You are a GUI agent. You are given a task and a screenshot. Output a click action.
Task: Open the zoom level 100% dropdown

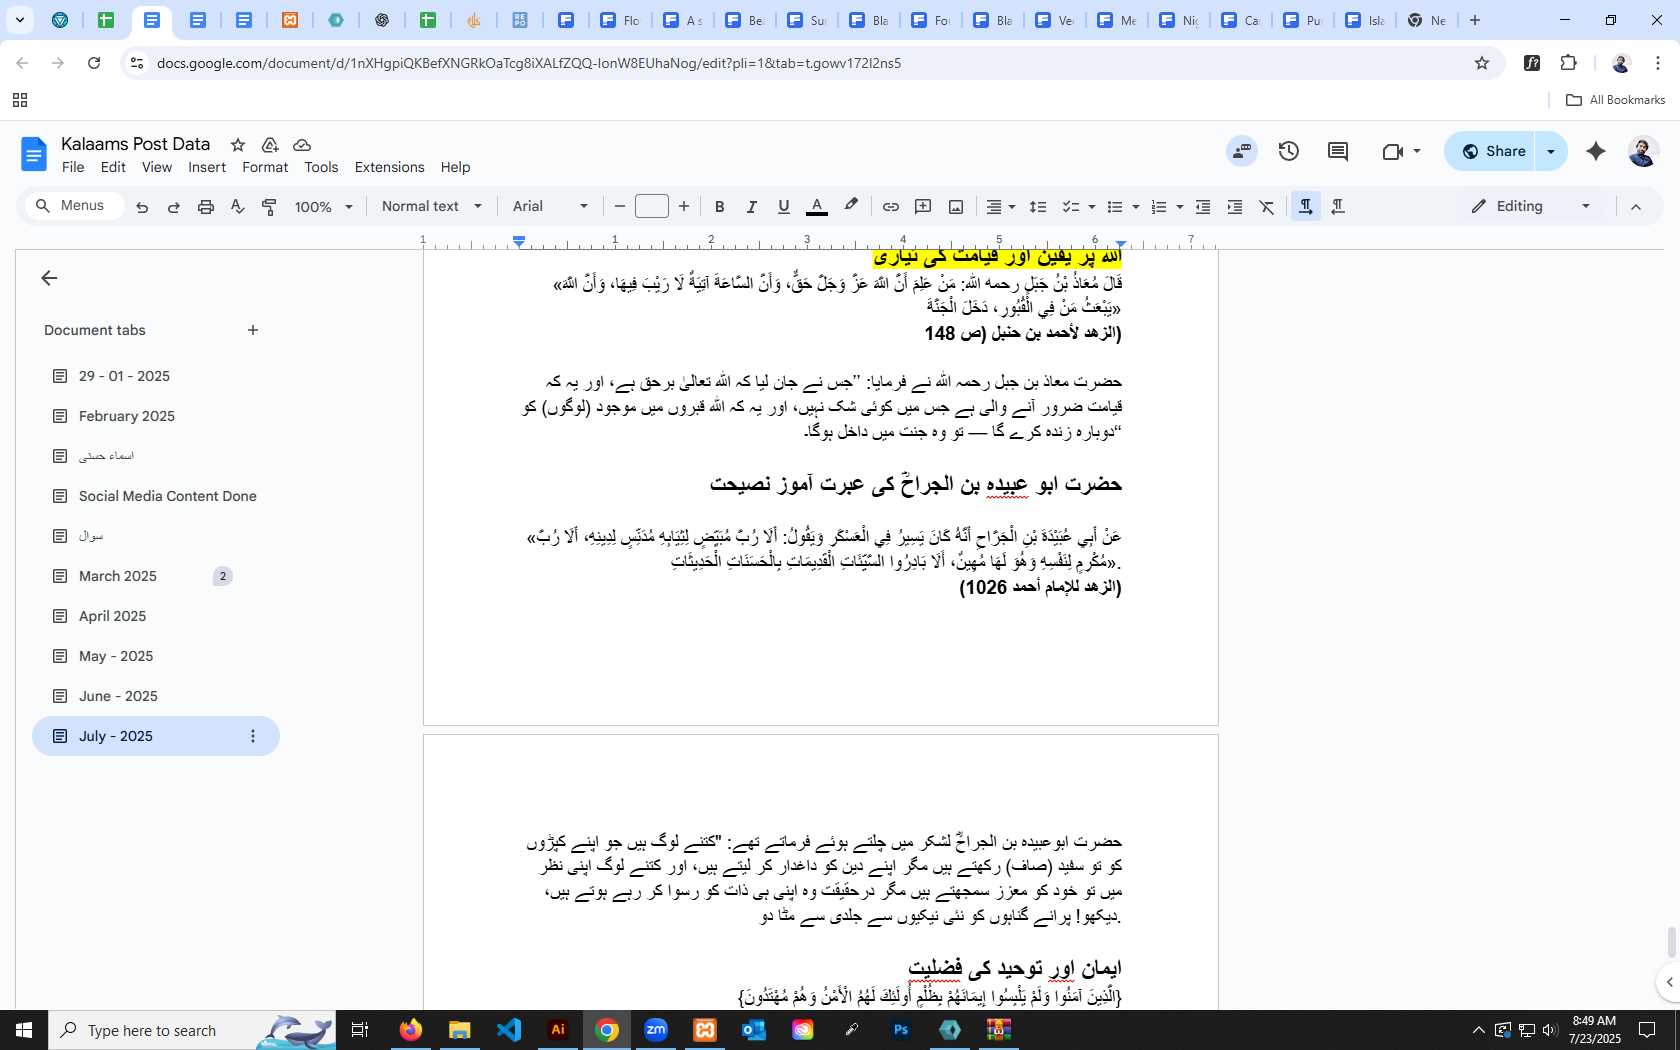point(324,207)
